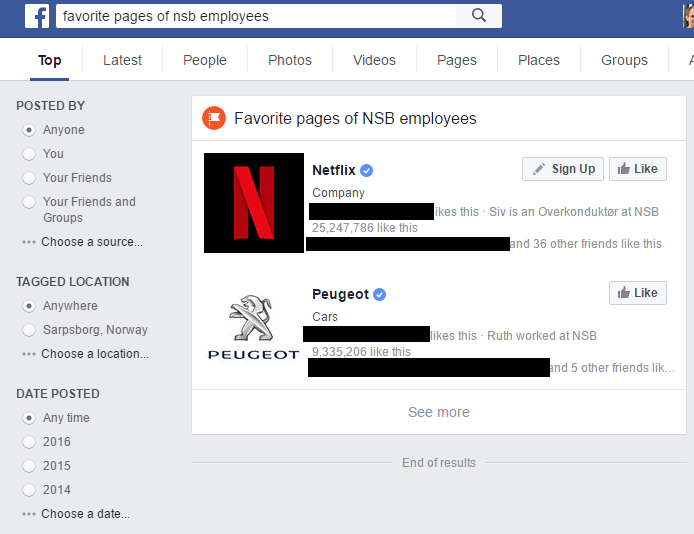Open the Netflix logo thumbnail
694x534 pixels.
254,203
